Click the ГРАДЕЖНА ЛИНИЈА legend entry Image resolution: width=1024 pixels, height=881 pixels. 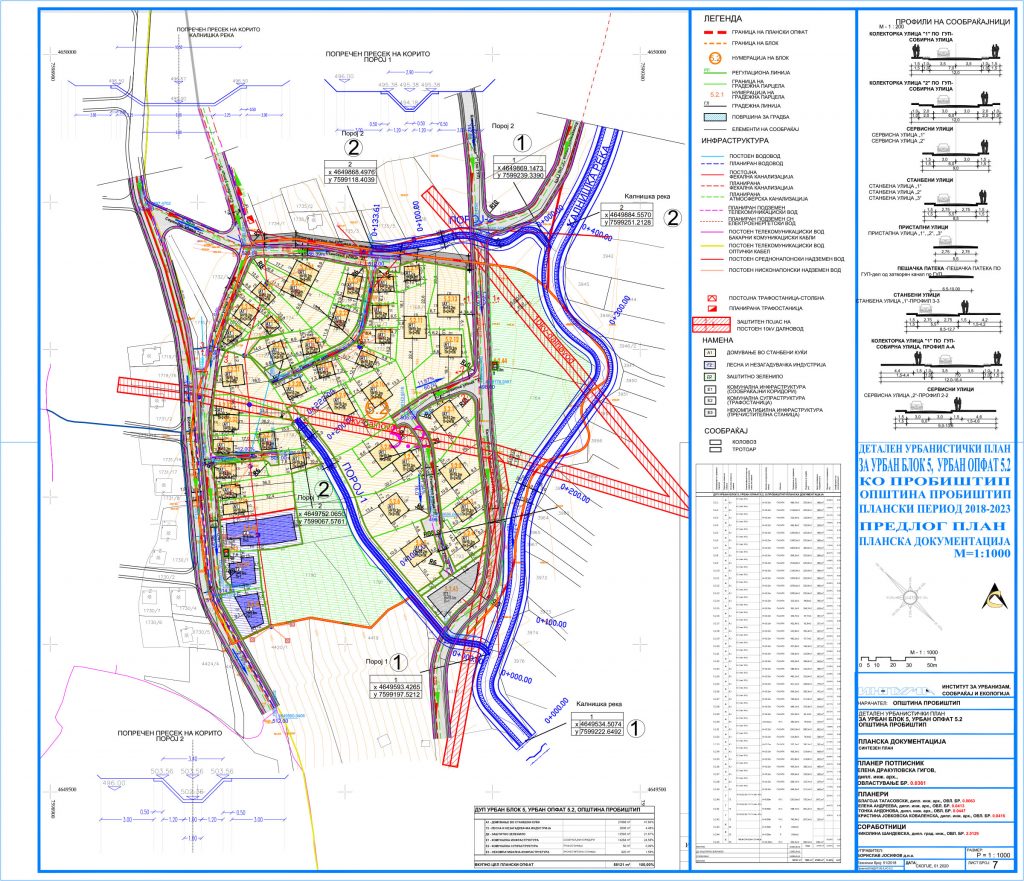(x=756, y=106)
